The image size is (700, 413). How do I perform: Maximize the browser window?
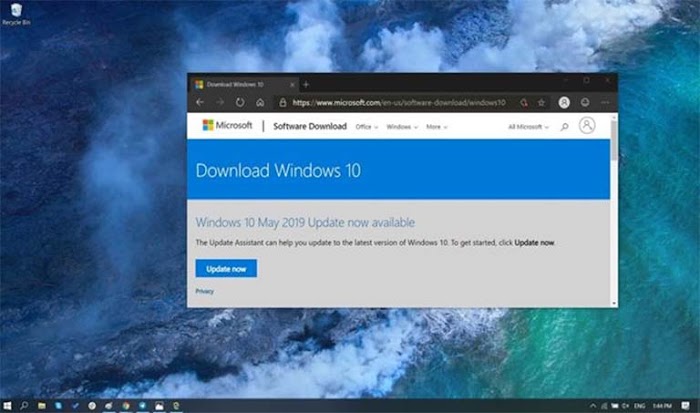coord(587,80)
